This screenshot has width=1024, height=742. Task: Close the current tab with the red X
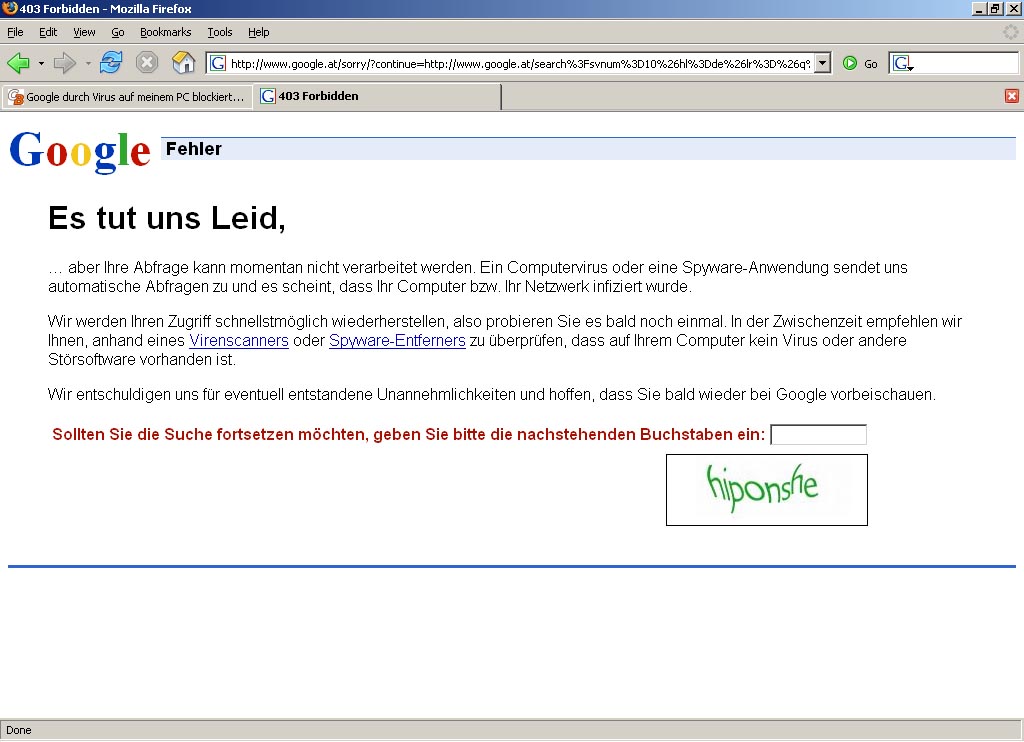click(x=1012, y=96)
